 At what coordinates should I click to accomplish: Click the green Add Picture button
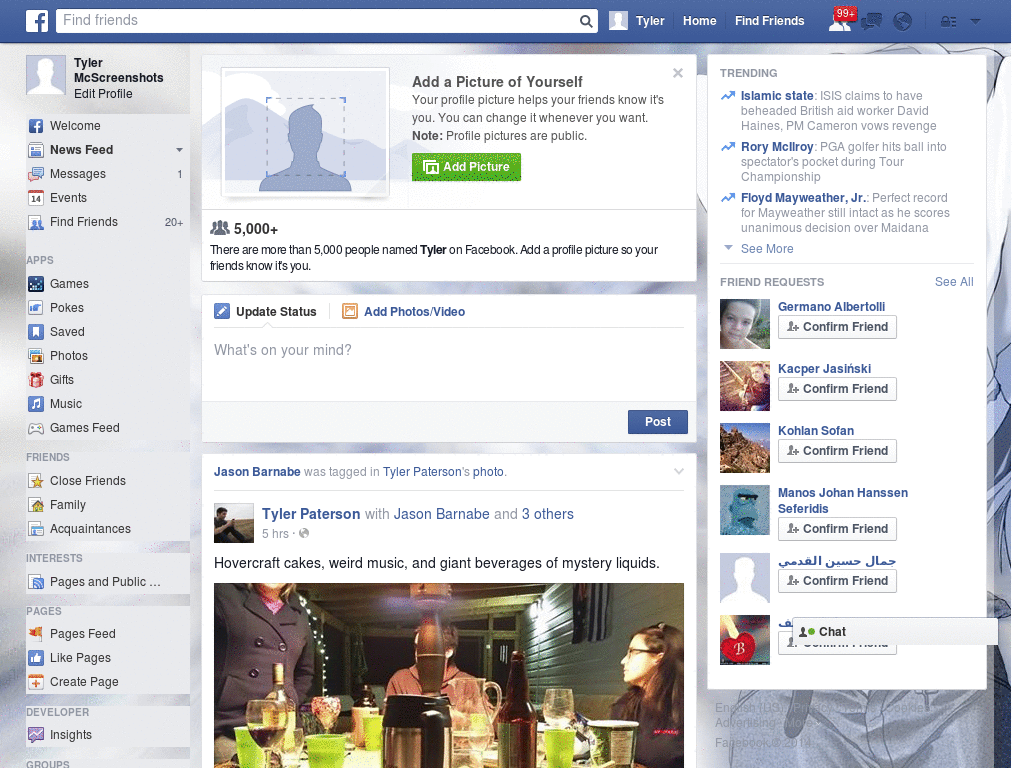pyautogui.click(x=466, y=167)
